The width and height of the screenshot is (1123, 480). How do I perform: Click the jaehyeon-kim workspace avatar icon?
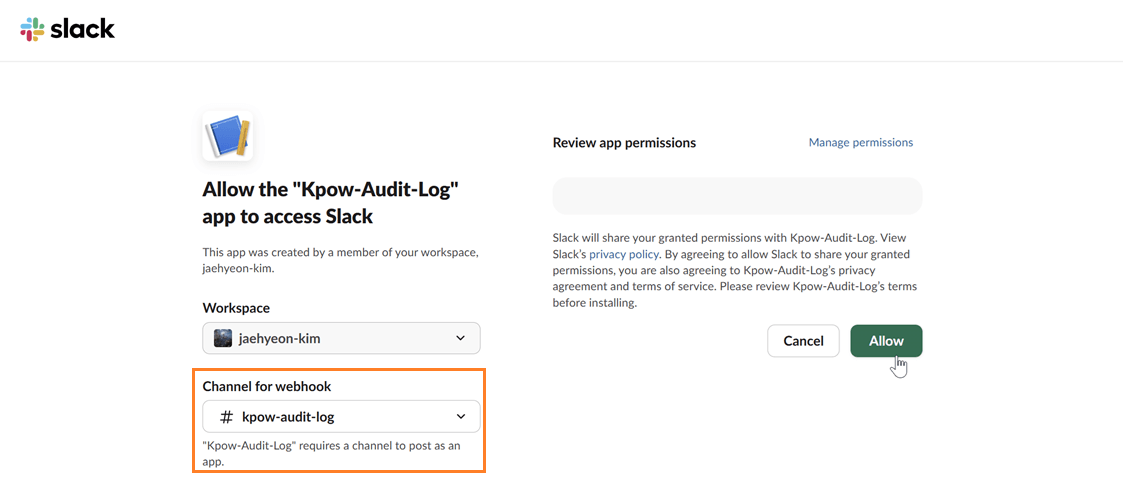pos(223,338)
